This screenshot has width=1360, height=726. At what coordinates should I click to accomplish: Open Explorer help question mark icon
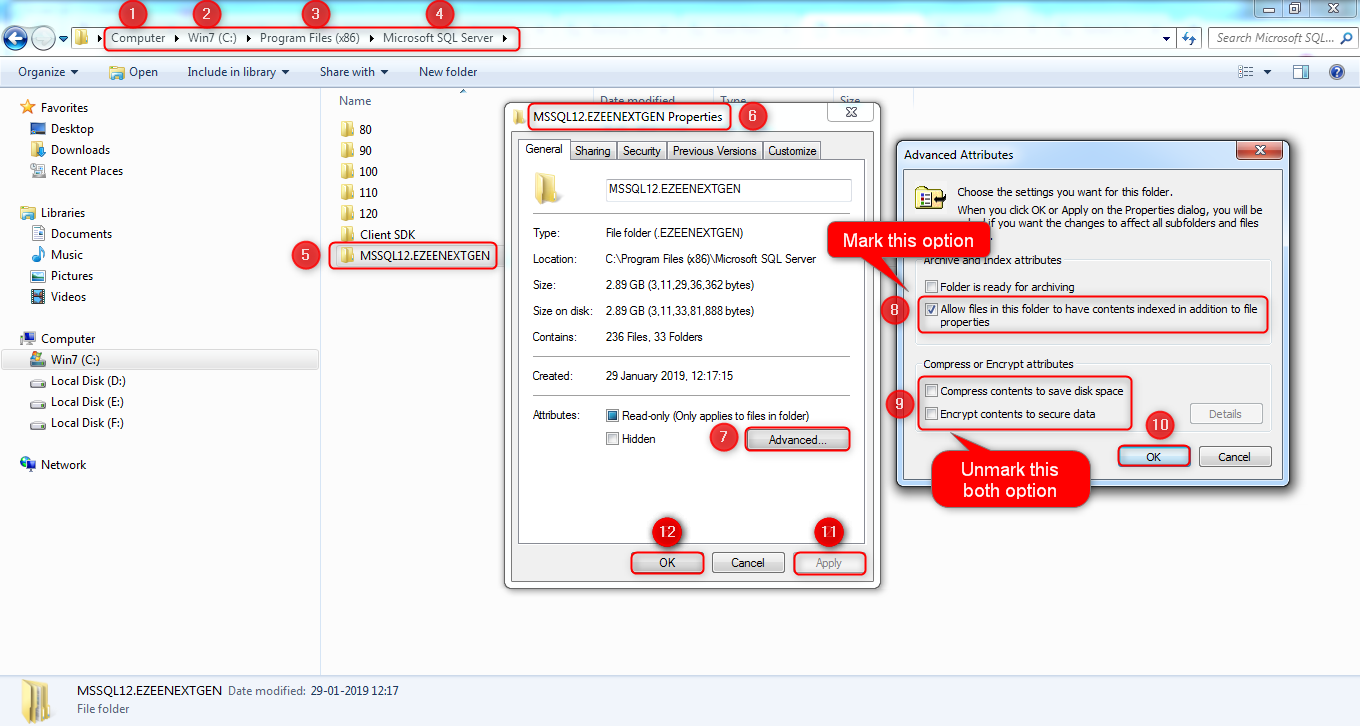click(x=1336, y=72)
